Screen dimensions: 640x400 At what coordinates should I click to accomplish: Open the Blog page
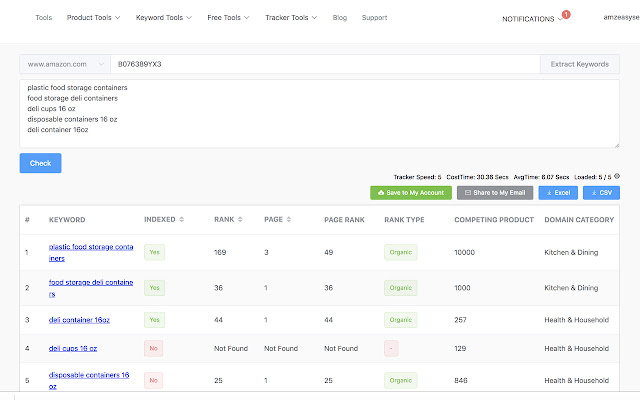point(340,18)
